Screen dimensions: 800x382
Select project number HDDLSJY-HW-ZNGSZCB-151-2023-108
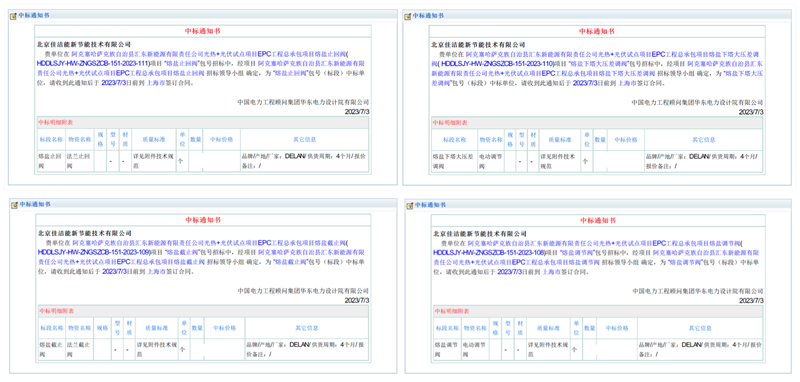point(489,252)
